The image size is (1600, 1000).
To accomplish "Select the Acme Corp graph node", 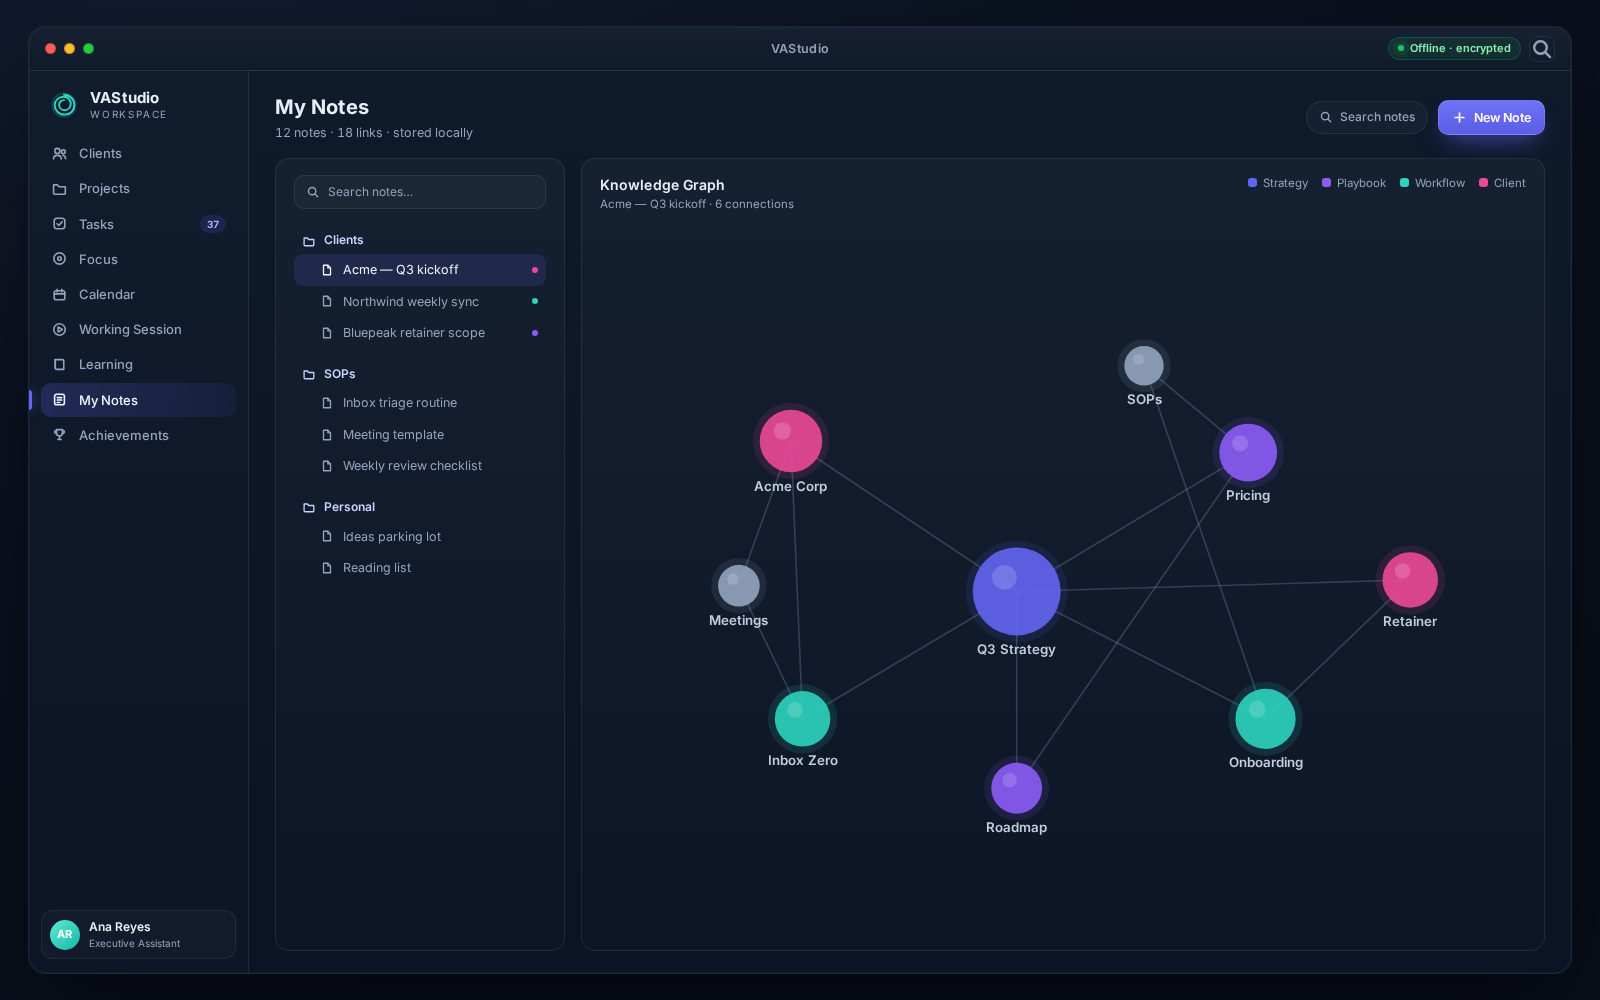I will pos(791,441).
